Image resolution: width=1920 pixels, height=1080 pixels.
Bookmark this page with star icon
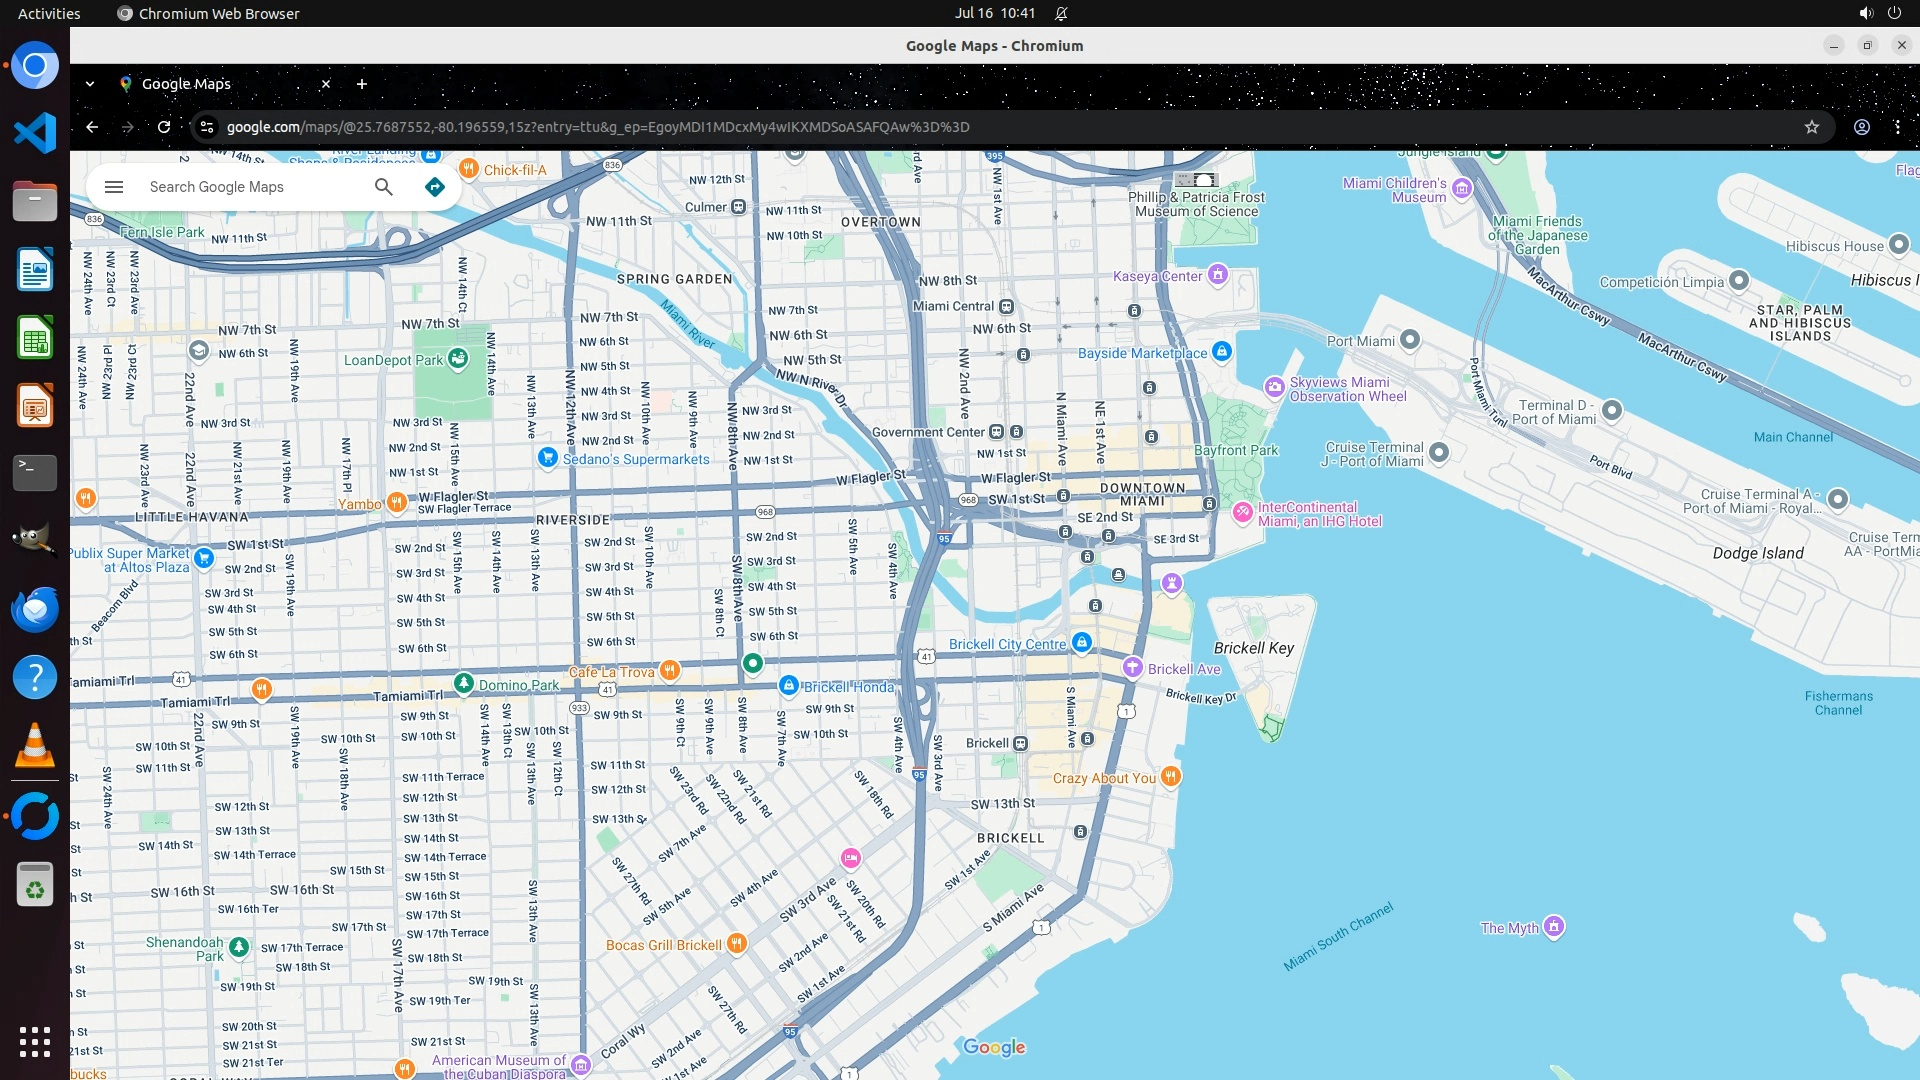(x=1811, y=127)
